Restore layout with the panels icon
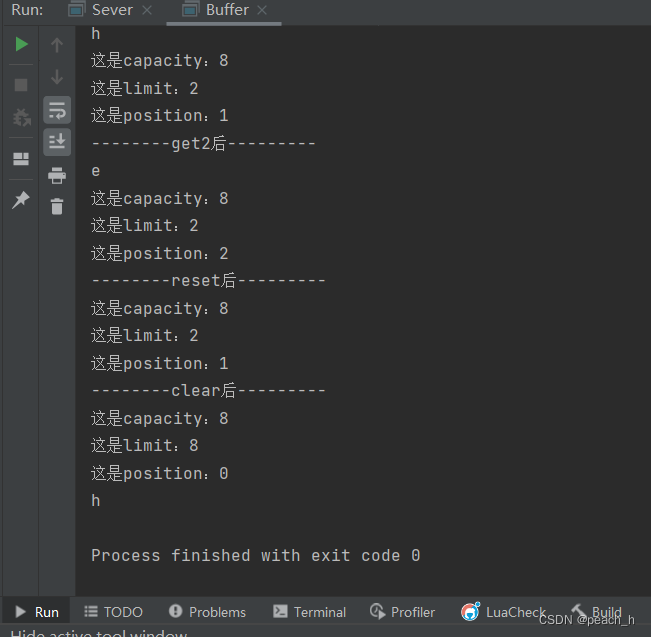The height and width of the screenshot is (637, 651). coord(21,159)
